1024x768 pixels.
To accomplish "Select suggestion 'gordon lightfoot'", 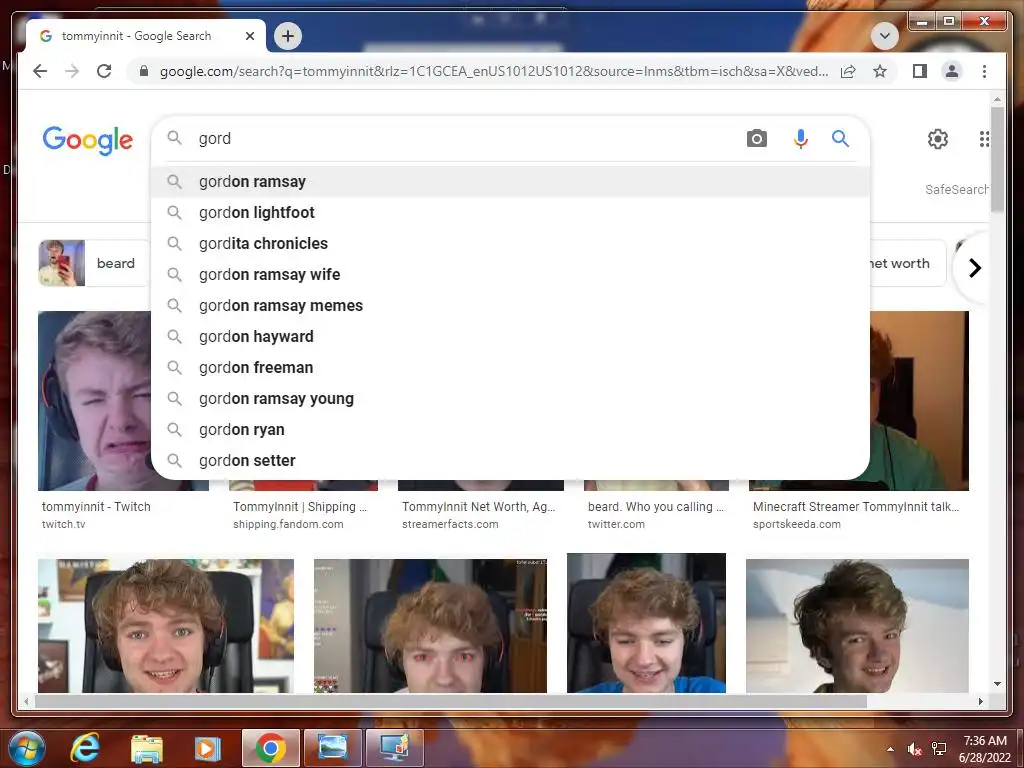I will (x=510, y=212).
